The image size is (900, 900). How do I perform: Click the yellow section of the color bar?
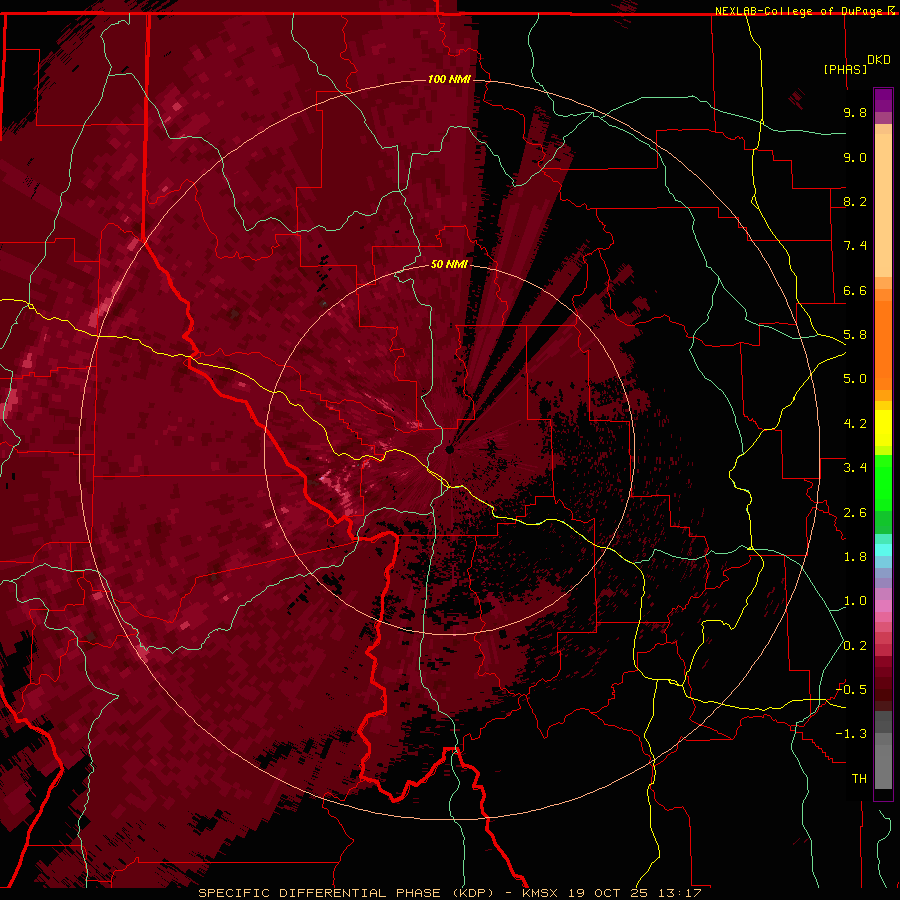[883, 428]
